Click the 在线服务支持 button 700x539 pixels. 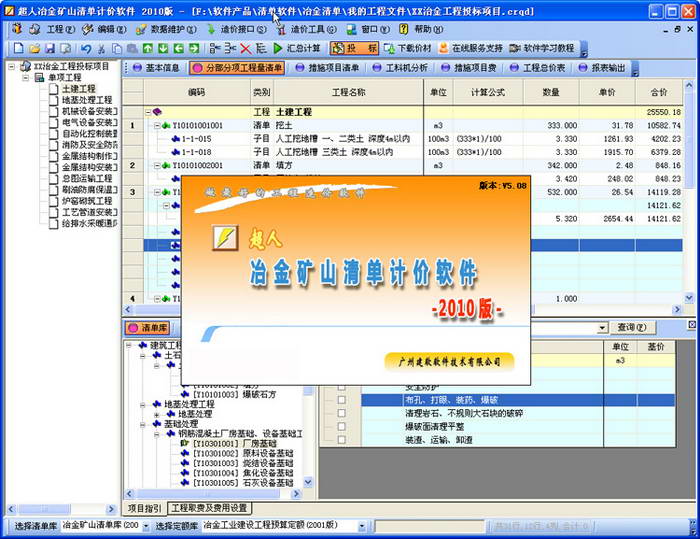[471, 48]
